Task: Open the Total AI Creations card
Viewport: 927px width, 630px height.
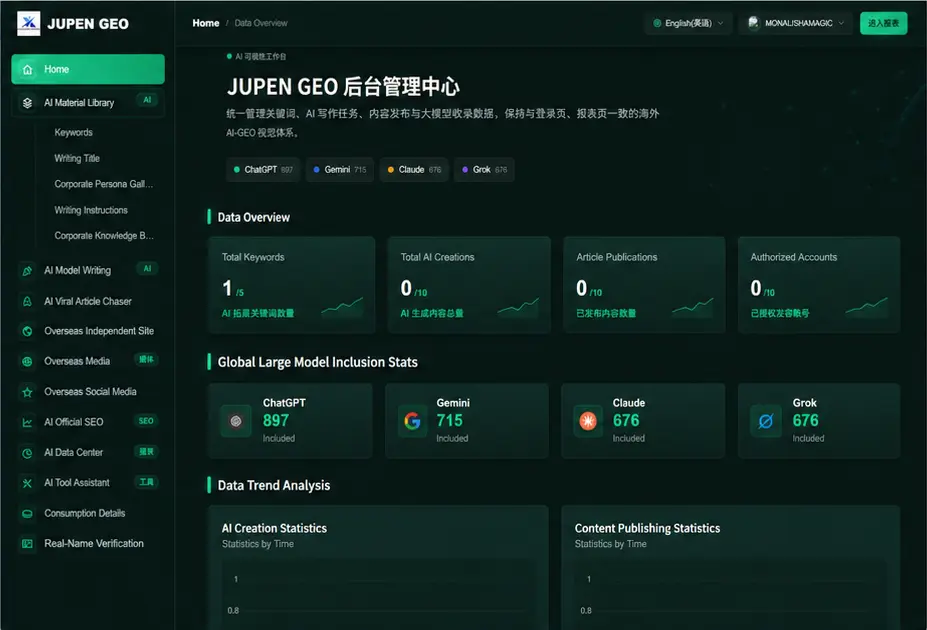Action: pos(469,285)
